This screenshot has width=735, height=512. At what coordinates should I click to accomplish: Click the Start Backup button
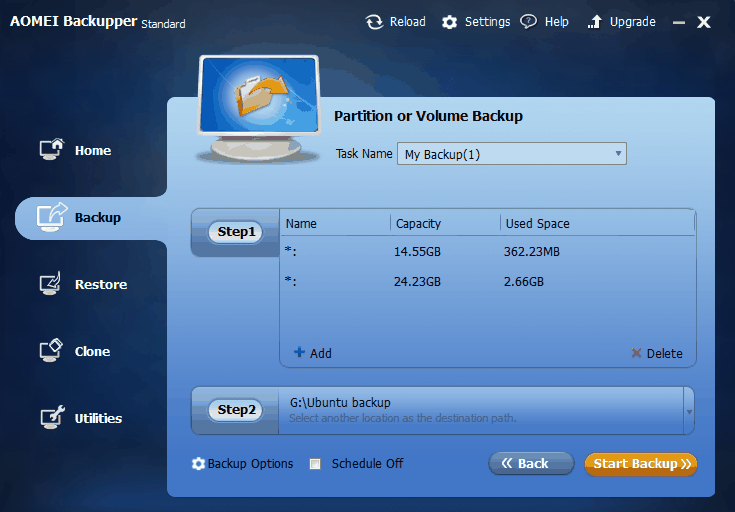point(641,464)
